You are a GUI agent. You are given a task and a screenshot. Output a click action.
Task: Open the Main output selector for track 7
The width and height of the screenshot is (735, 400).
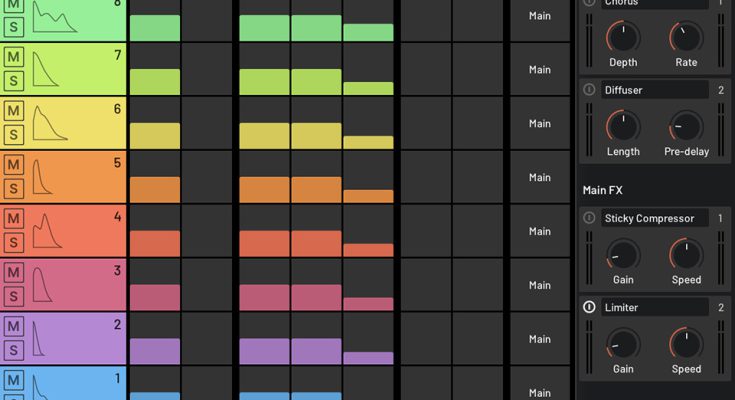(x=540, y=70)
